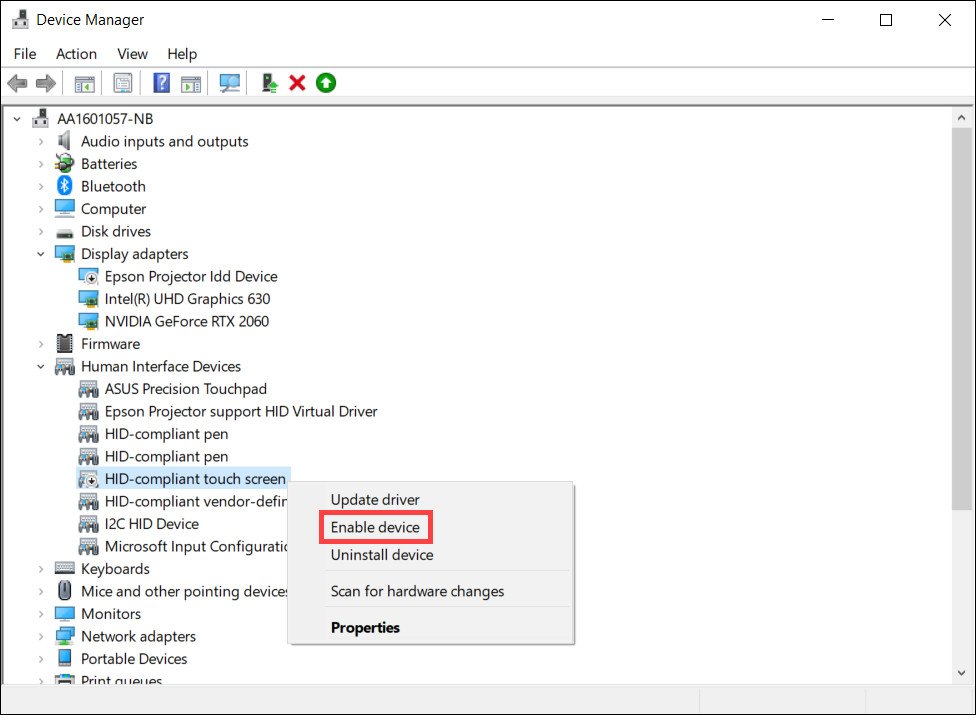Click the Scan for hardware changes toolbar icon
The image size is (976, 715).
pos(230,83)
